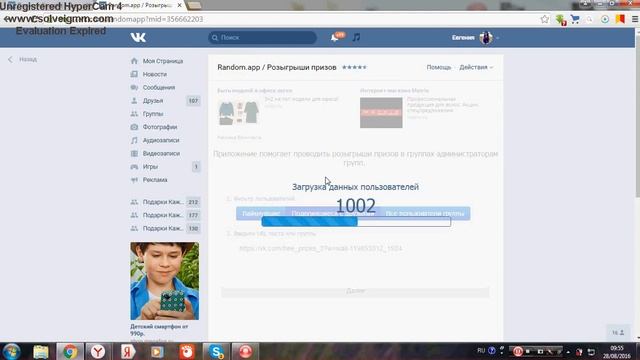Click the clothing ad thumbnail
The image size is (640, 360).
point(239,113)
